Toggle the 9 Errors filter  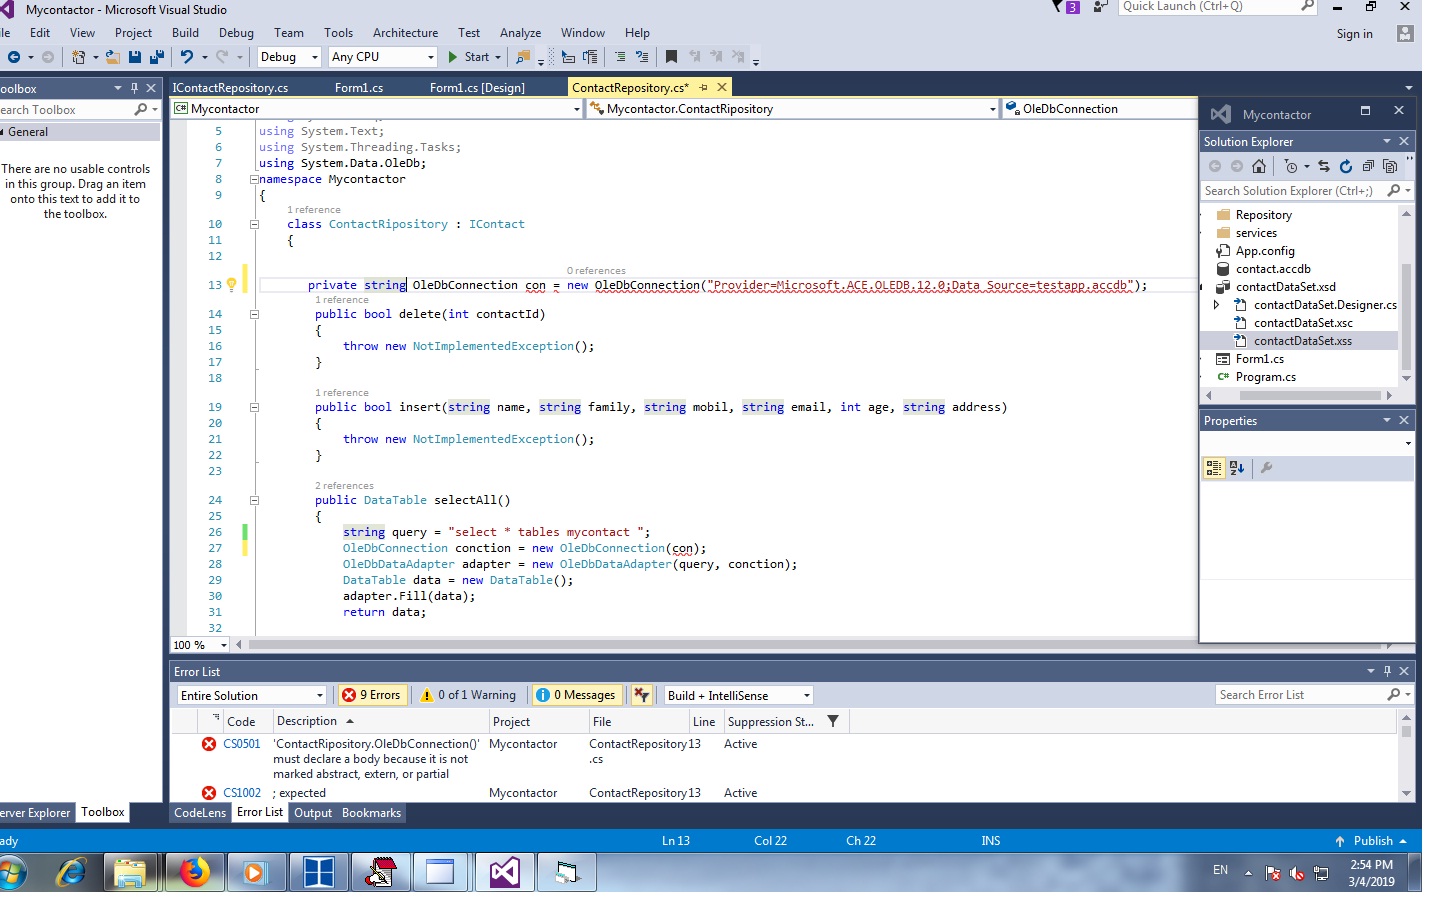click(371, 695)
